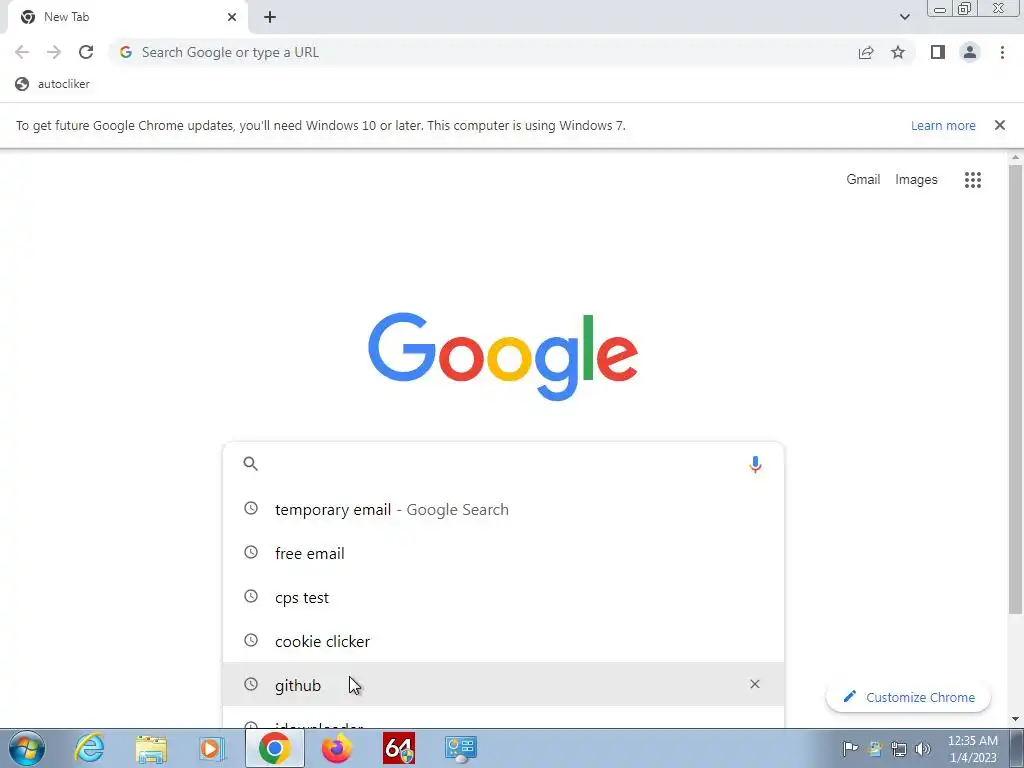Viewport: 1024px width, 768px height.
Task: Open the autocliker bookmark
Action: 52,84
